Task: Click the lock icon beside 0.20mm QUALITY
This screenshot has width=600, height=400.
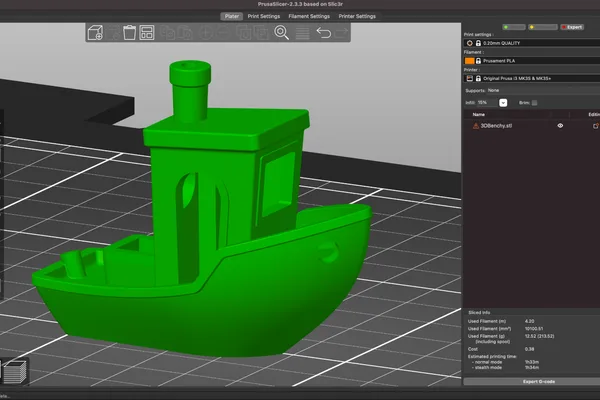Action: tap(478, 43)
